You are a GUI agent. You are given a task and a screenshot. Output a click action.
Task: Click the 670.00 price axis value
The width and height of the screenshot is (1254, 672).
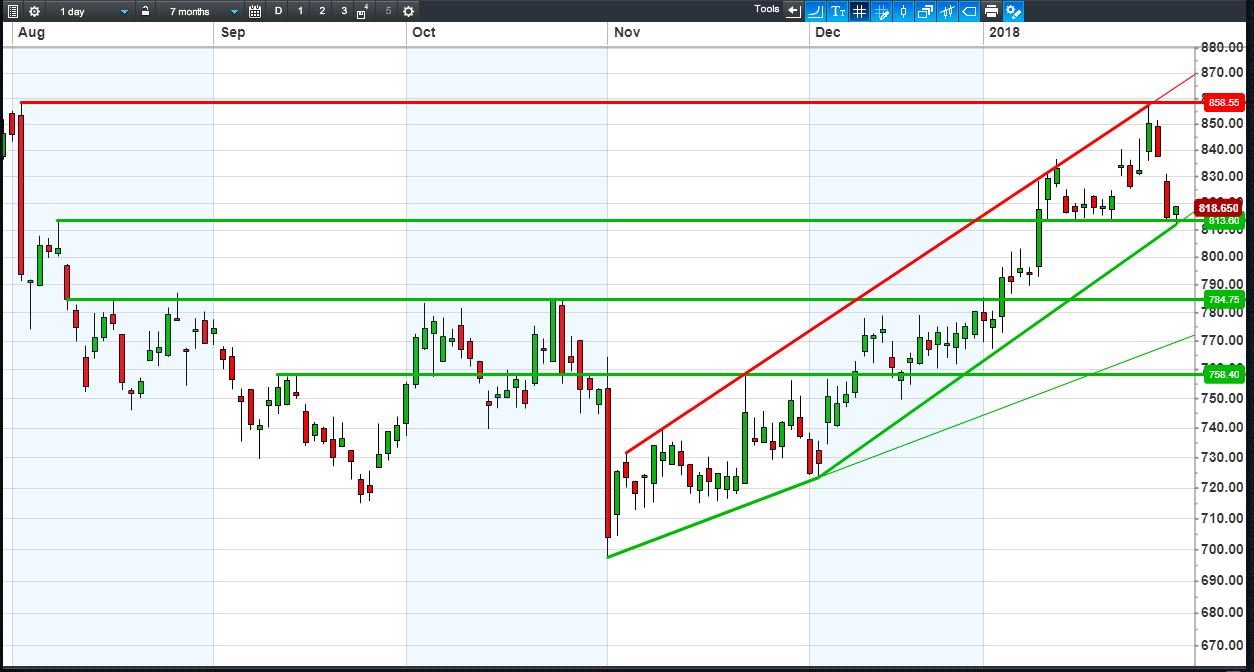(1223, 644)
